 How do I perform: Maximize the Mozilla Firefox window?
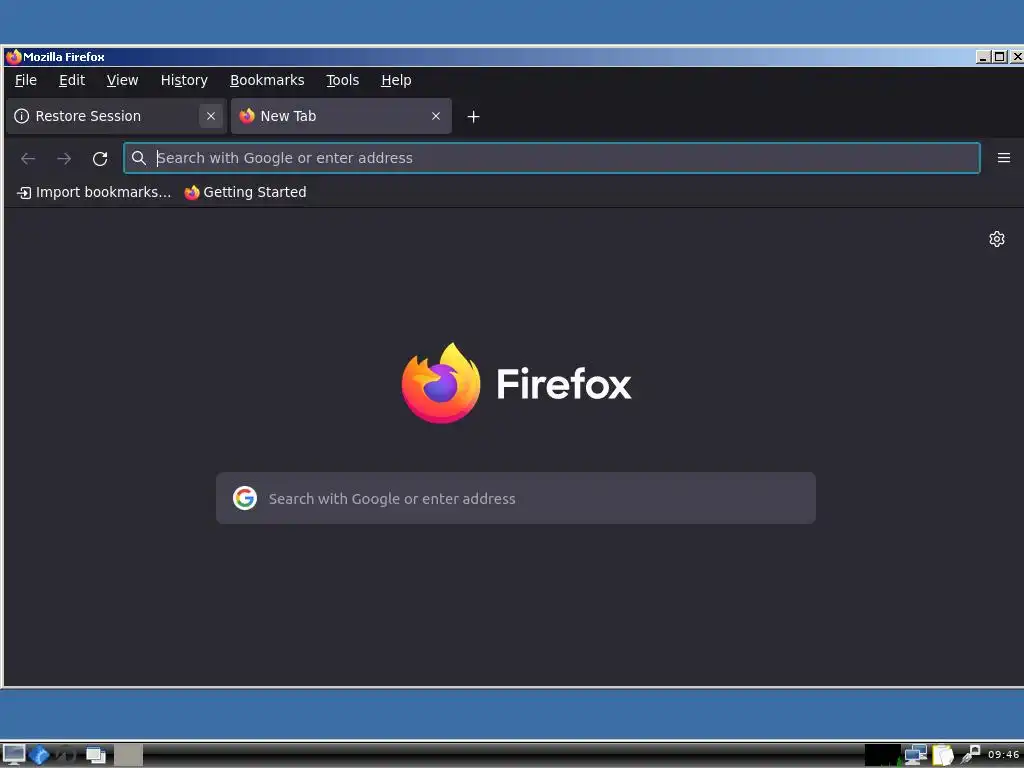tap(999, 57)
